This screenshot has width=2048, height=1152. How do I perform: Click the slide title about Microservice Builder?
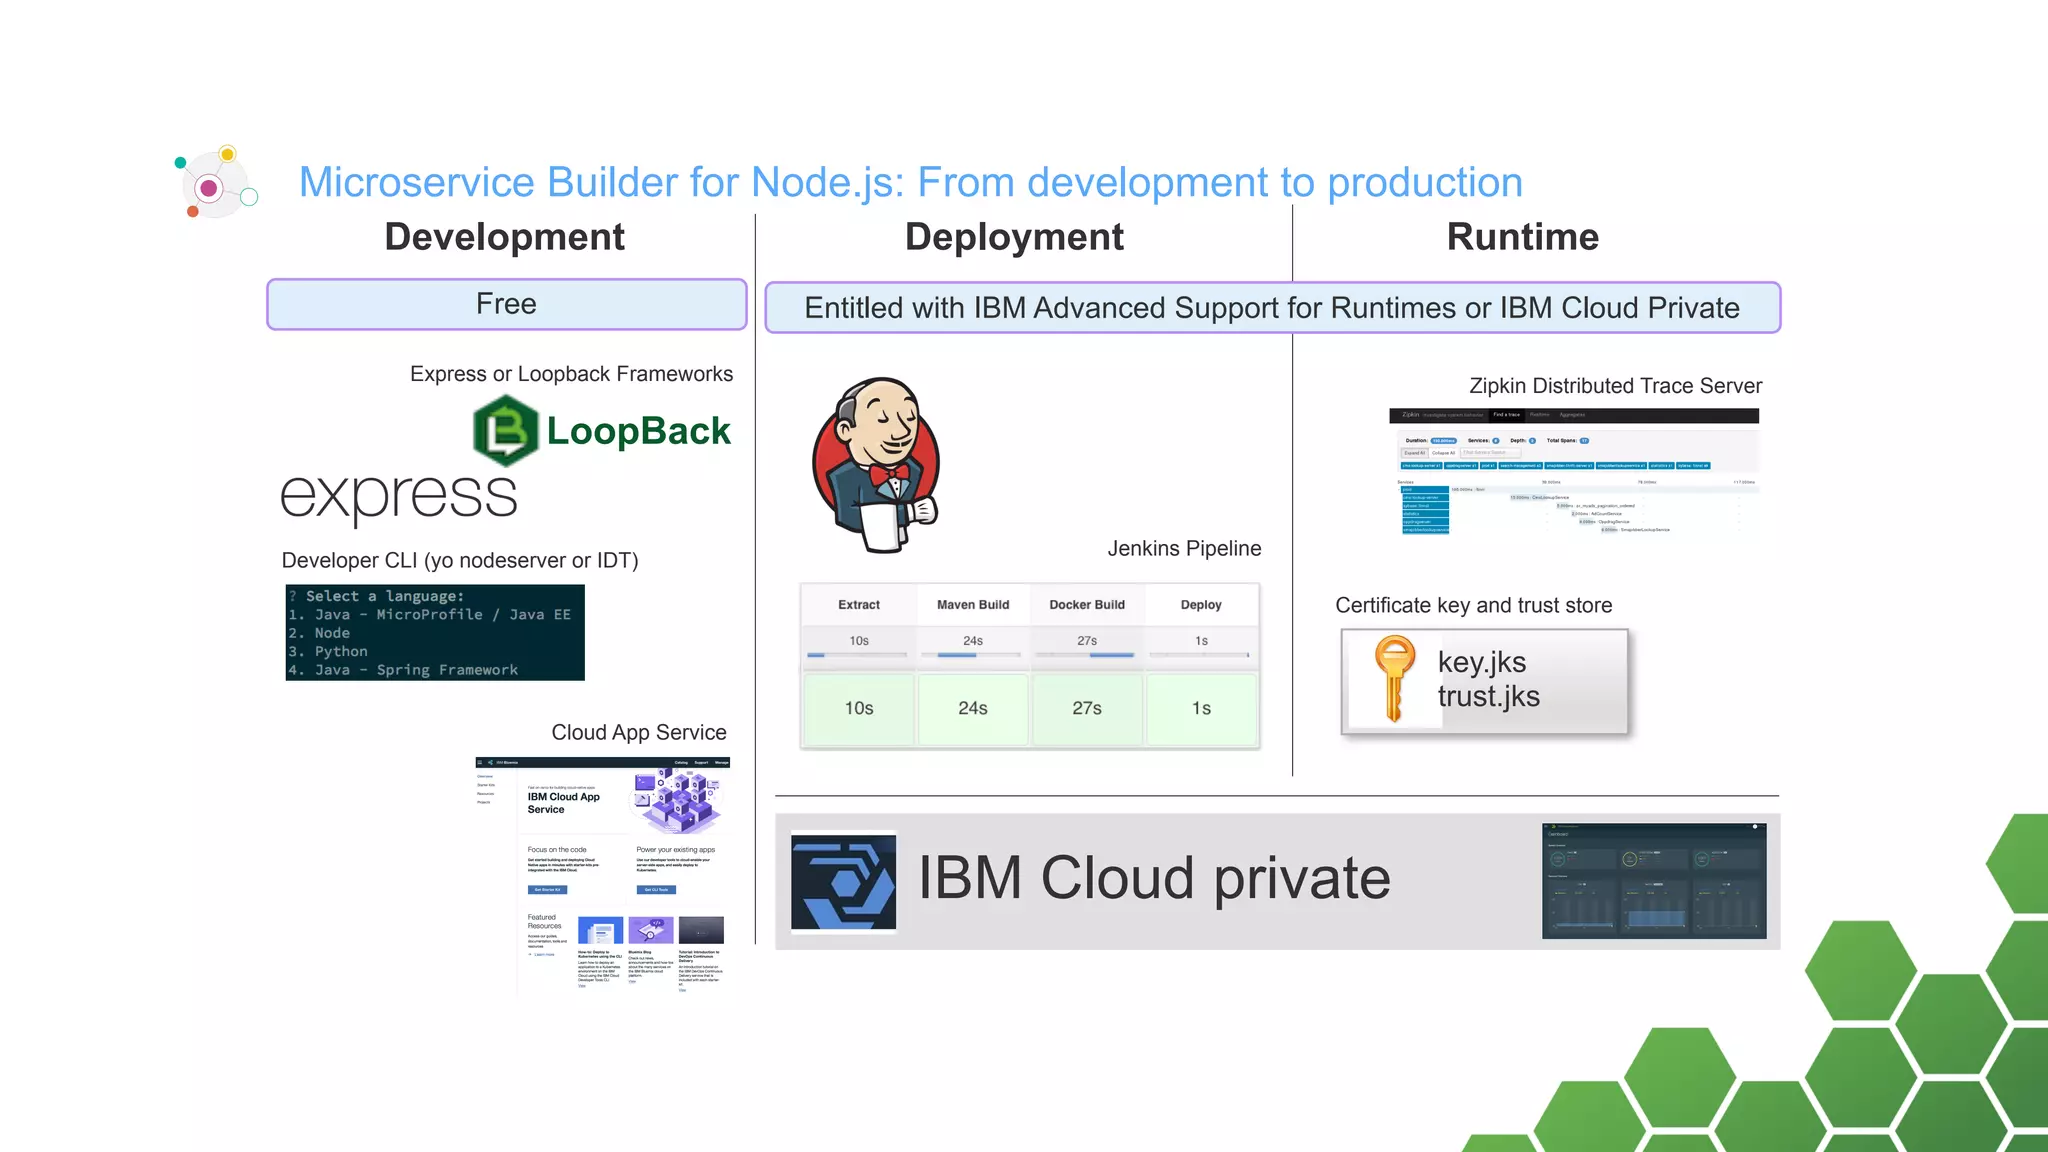[911, 183]
